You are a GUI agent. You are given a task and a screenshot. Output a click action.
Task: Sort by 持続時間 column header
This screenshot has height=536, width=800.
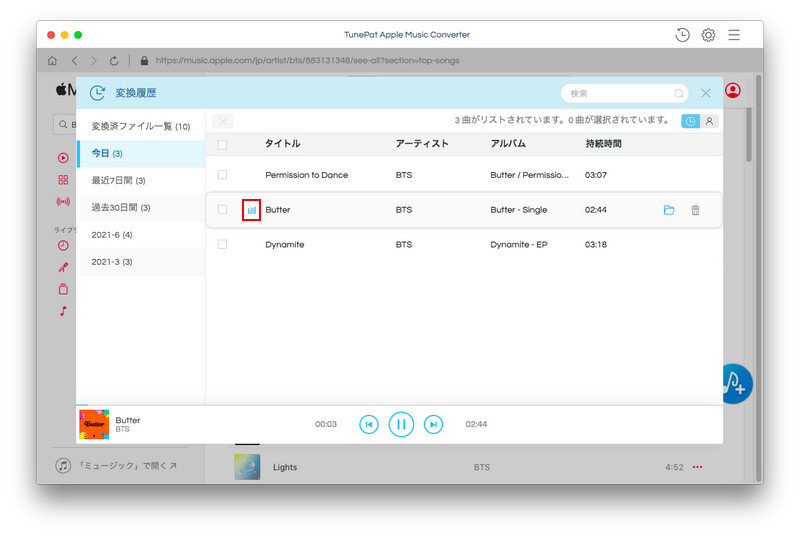click(x=603, y=144)
